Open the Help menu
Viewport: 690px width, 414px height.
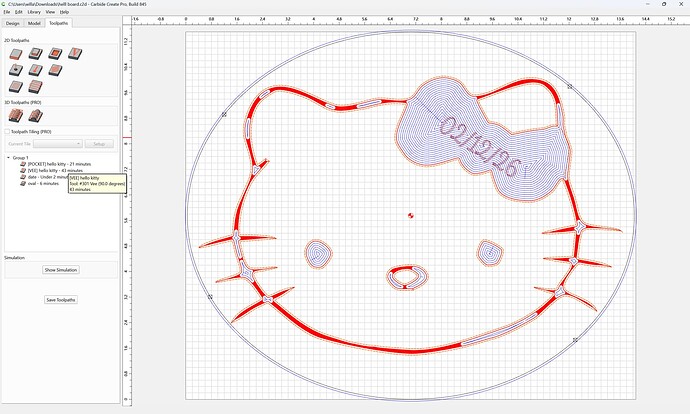[x=64, y=12]
